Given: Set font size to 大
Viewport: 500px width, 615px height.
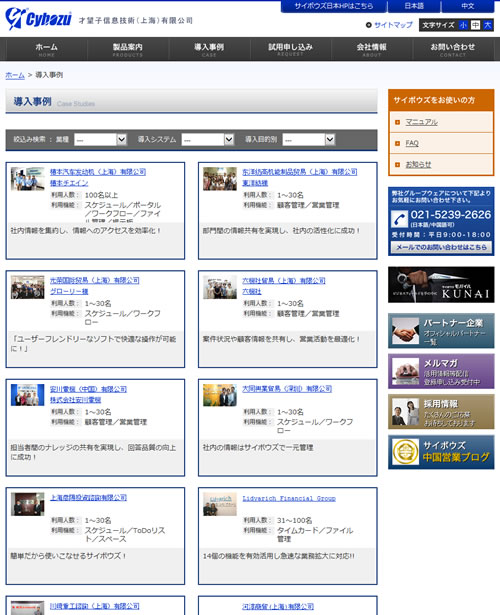Looking at the screenshot, I should coord(487,25).
